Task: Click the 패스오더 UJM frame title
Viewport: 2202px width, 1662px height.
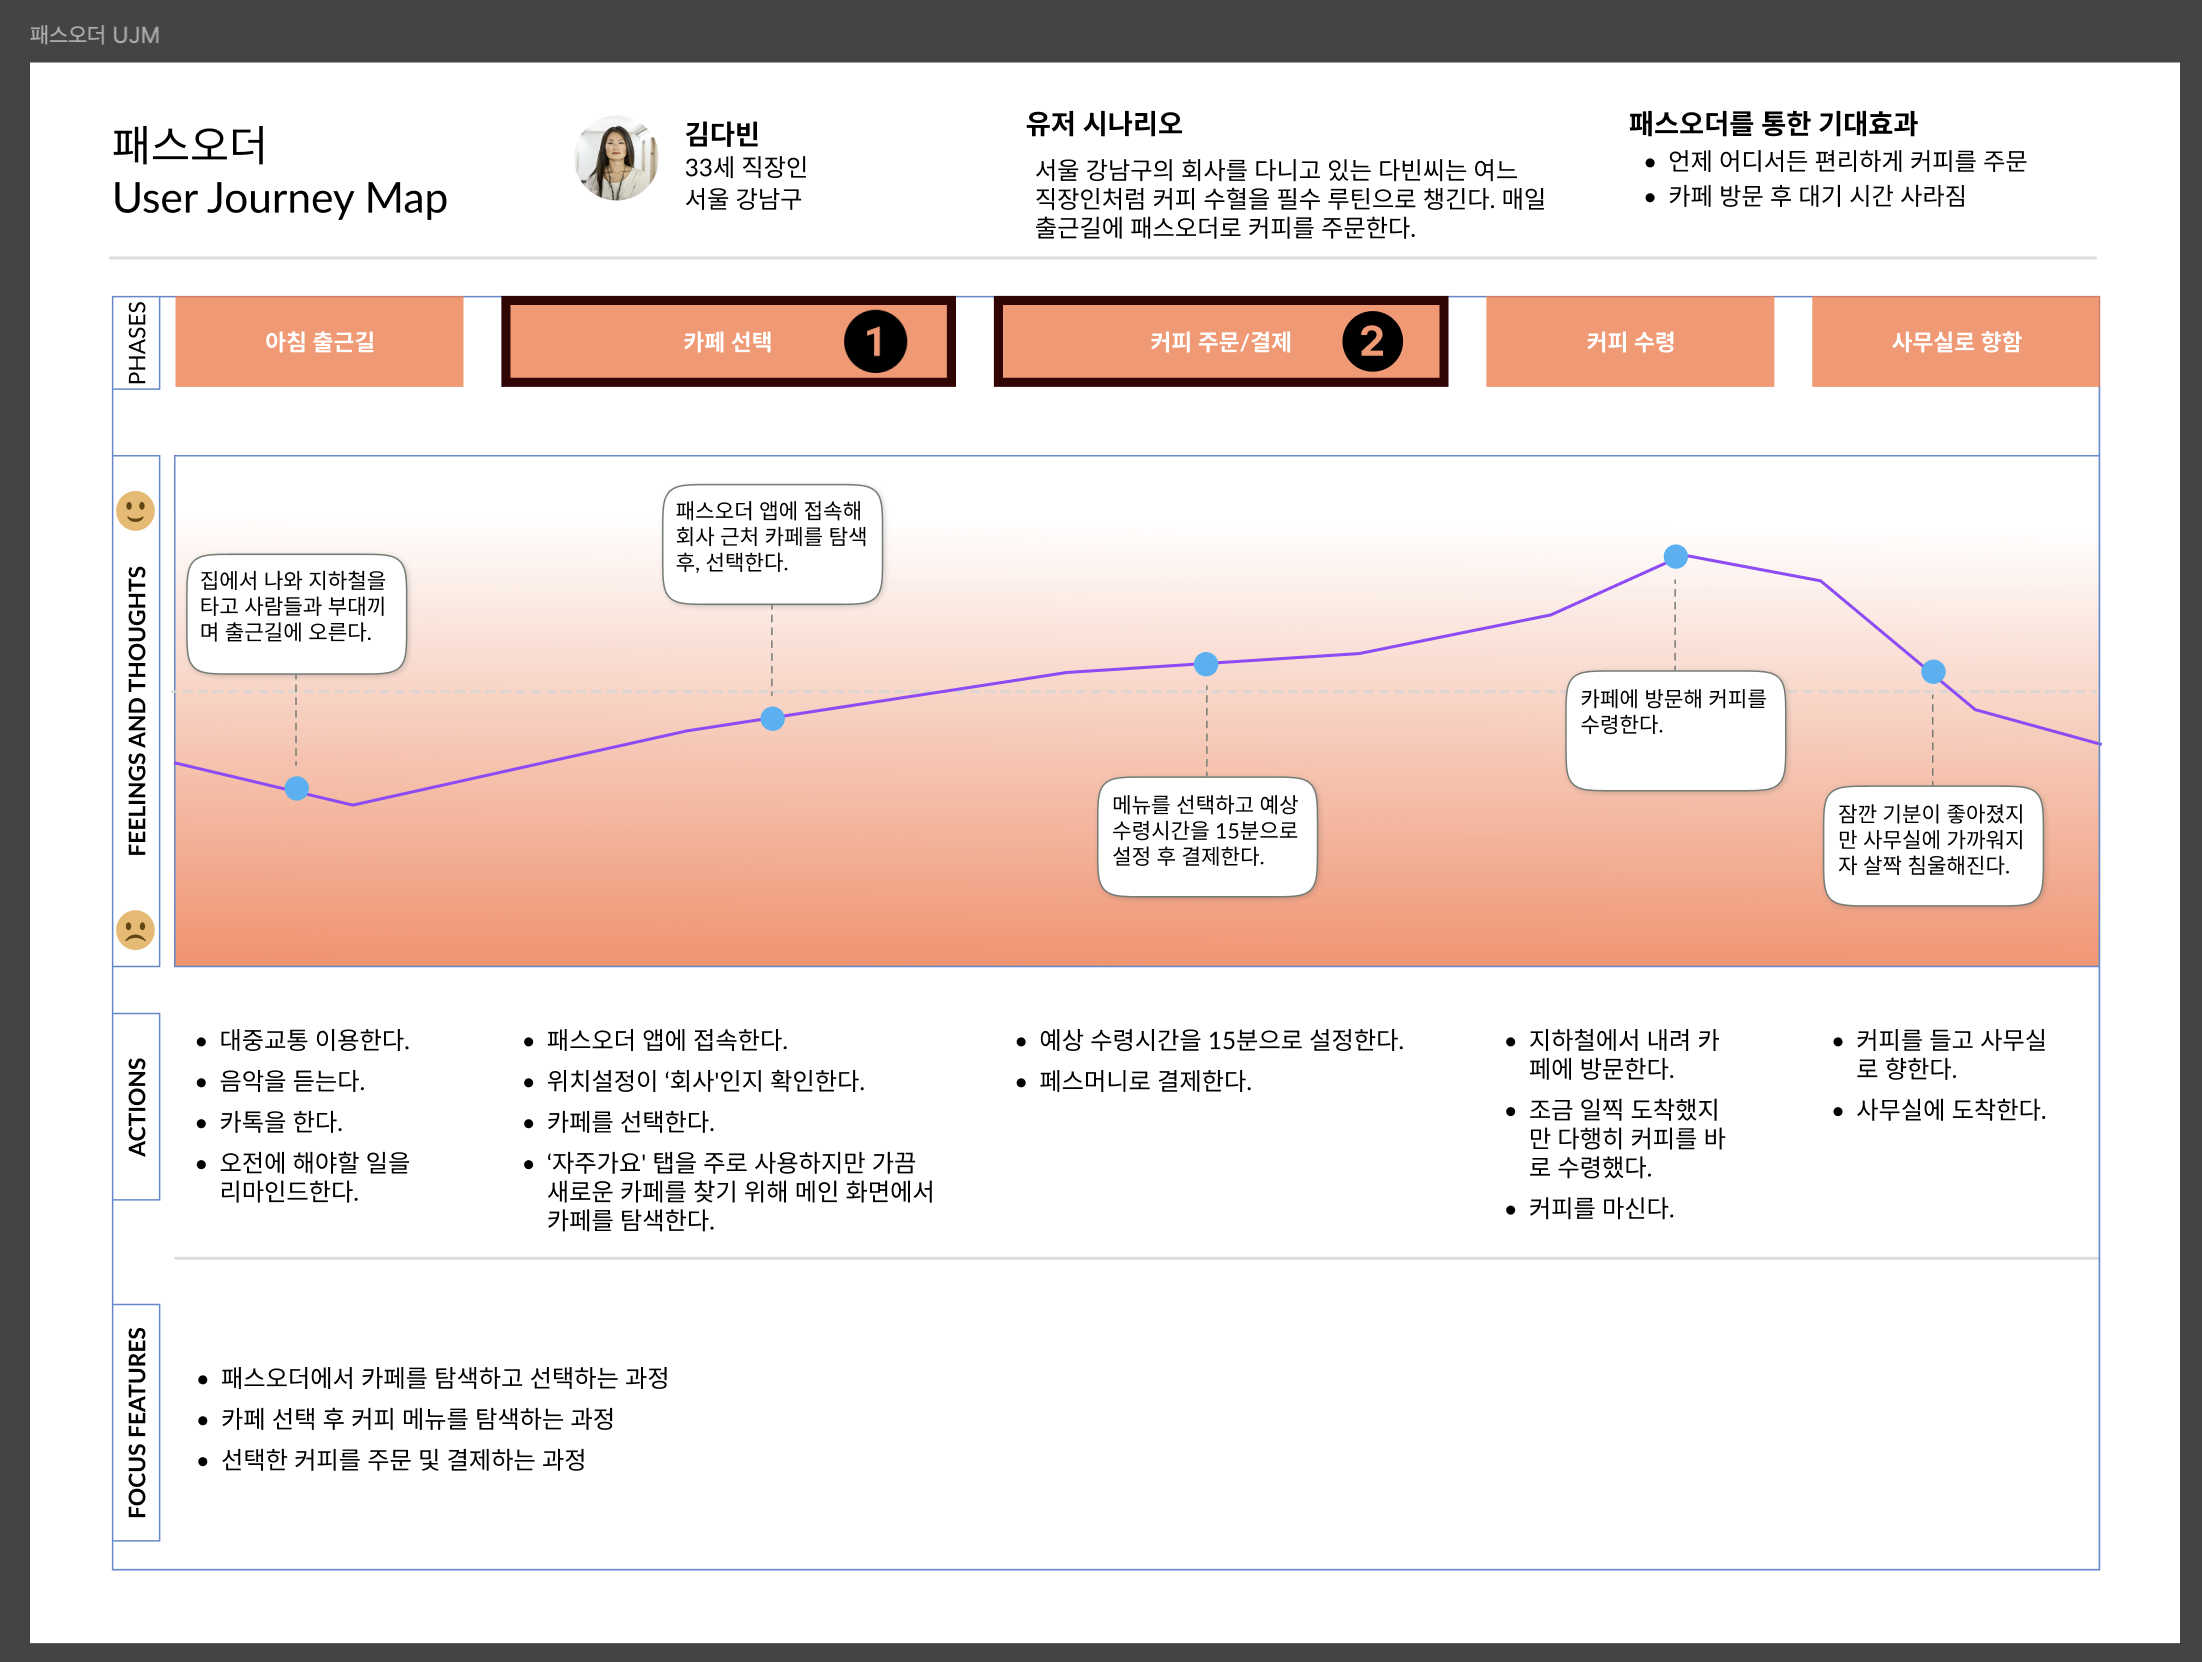Action: pos(94,35)
